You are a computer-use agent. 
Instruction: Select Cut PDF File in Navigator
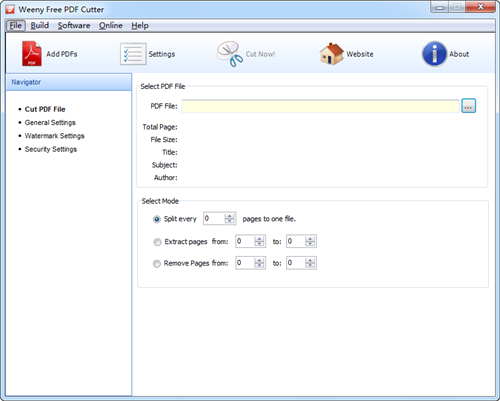[x=45, y=109]
